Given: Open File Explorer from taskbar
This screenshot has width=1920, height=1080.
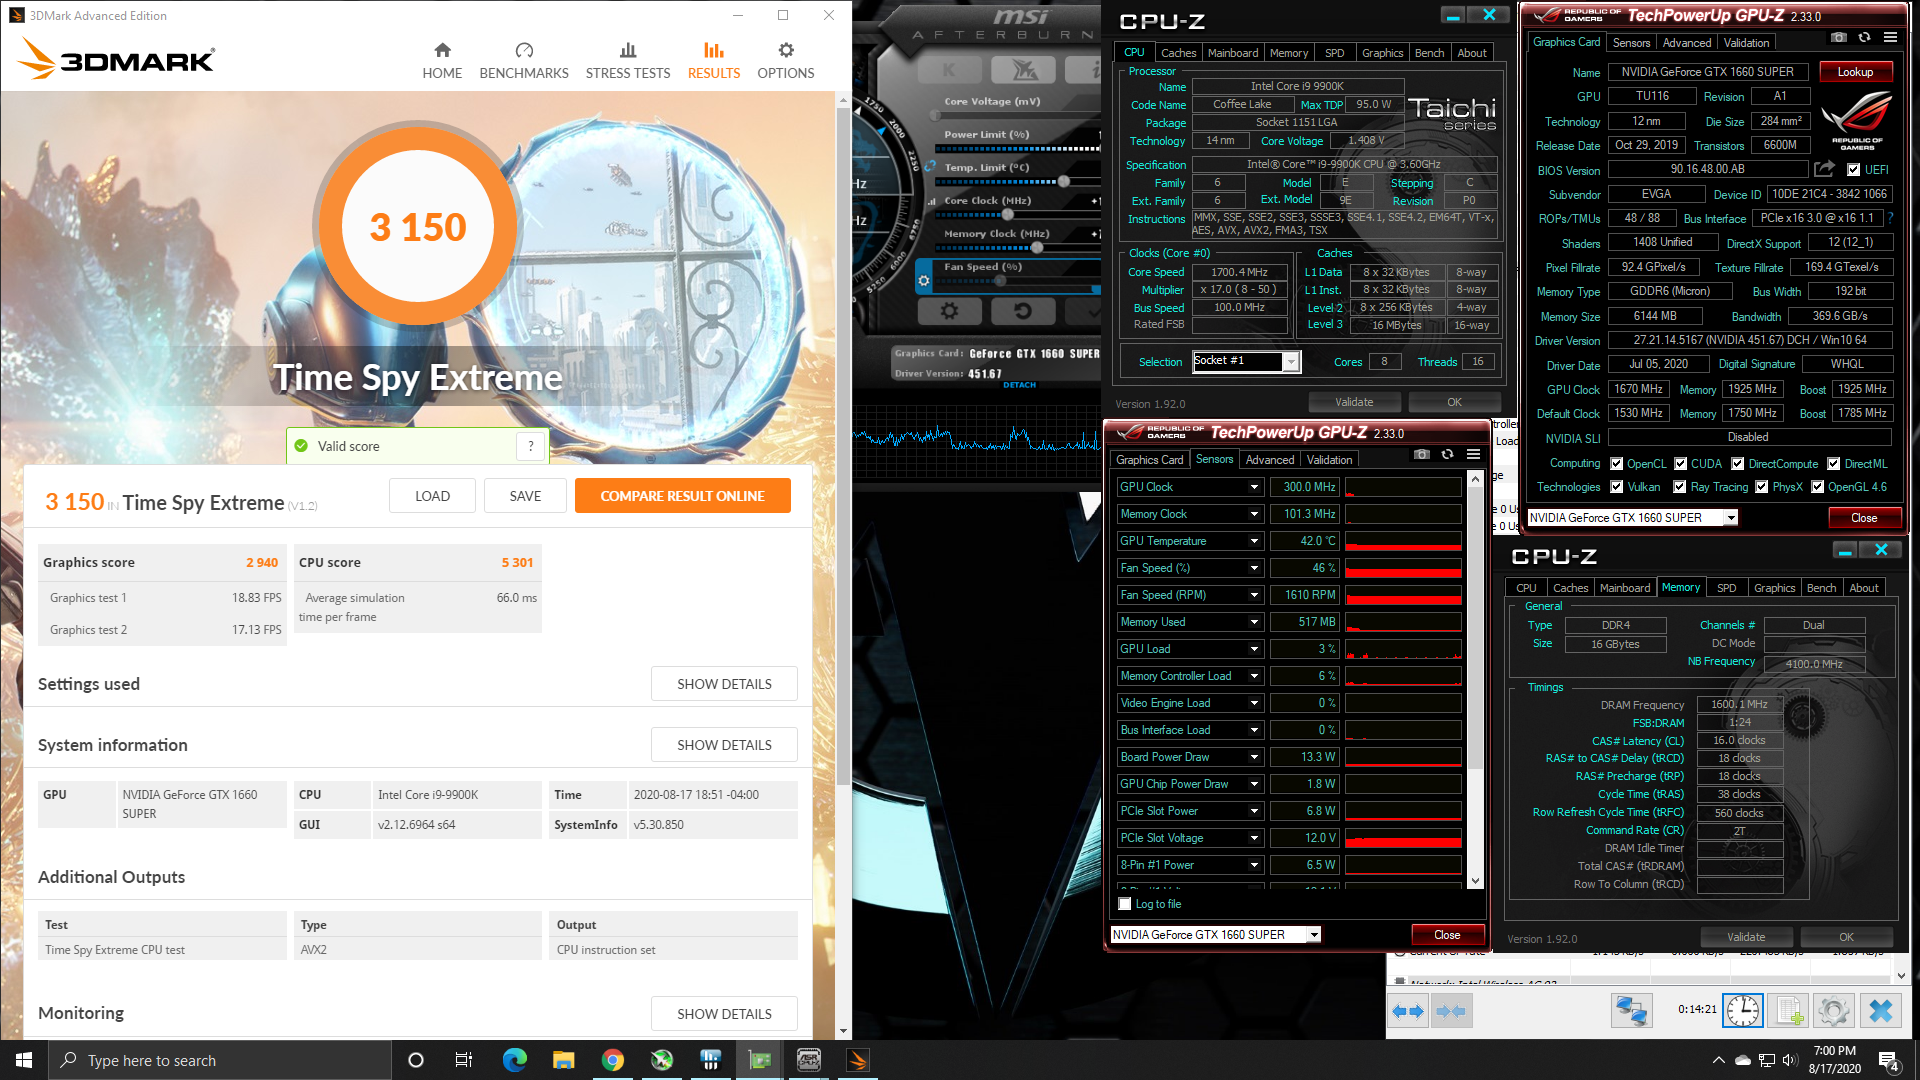Looking at the screenshot, I should (563, 1060).
